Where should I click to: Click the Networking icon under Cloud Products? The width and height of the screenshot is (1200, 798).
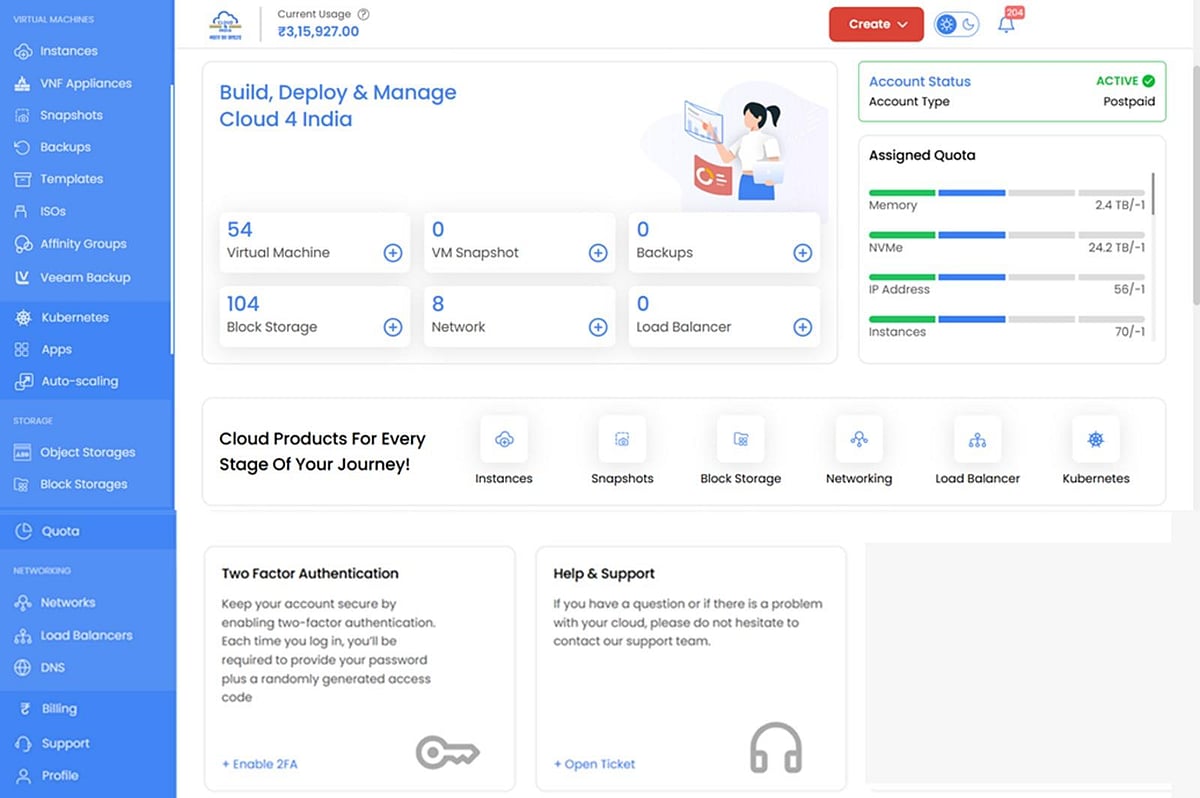tap(859, 439)
